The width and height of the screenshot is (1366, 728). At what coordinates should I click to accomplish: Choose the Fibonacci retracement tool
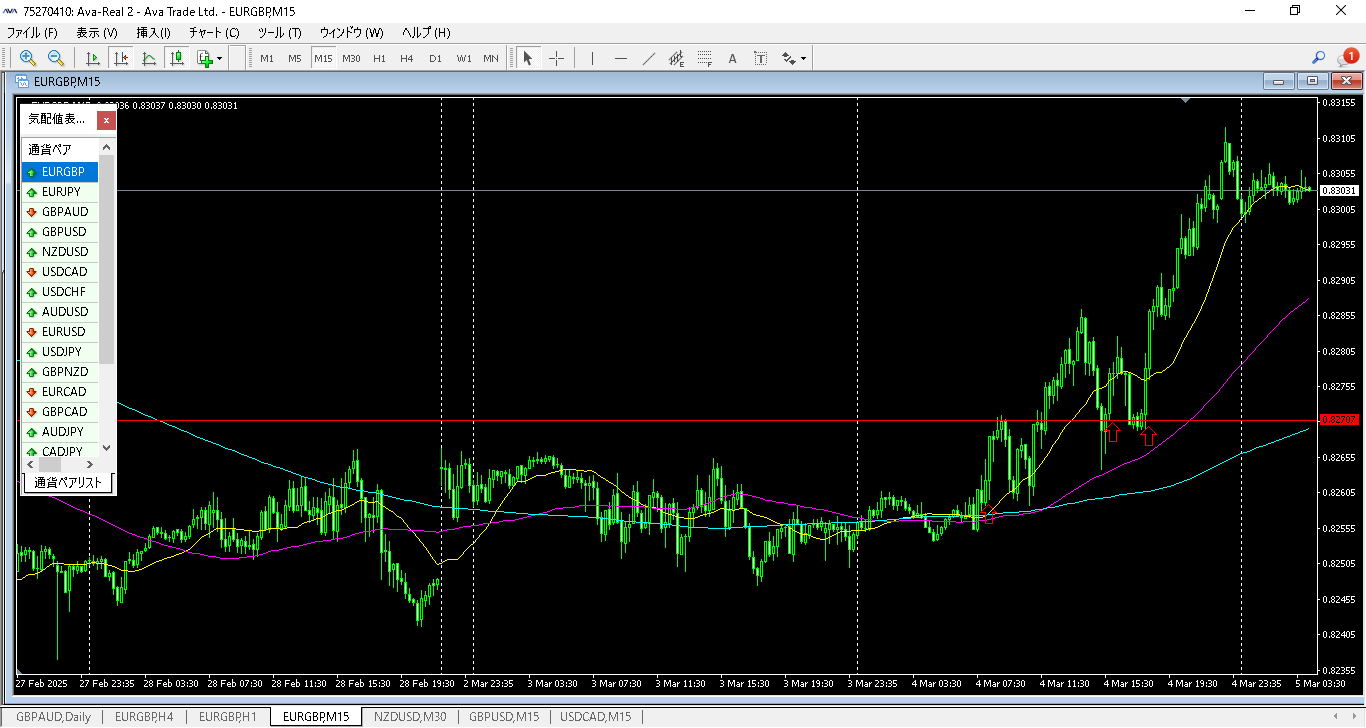pos(704,58)
